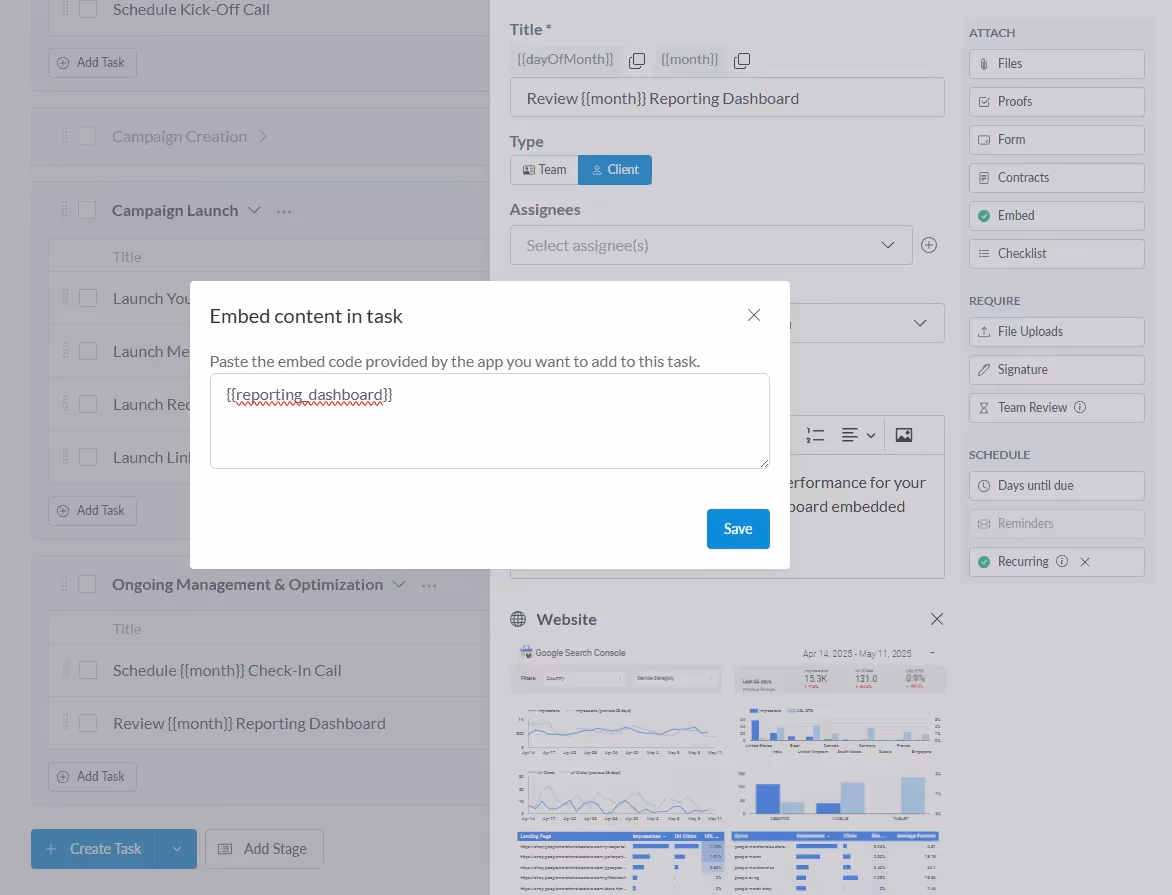
Task: Add Task under Campaign Launch stage
Action: [92, 511]
